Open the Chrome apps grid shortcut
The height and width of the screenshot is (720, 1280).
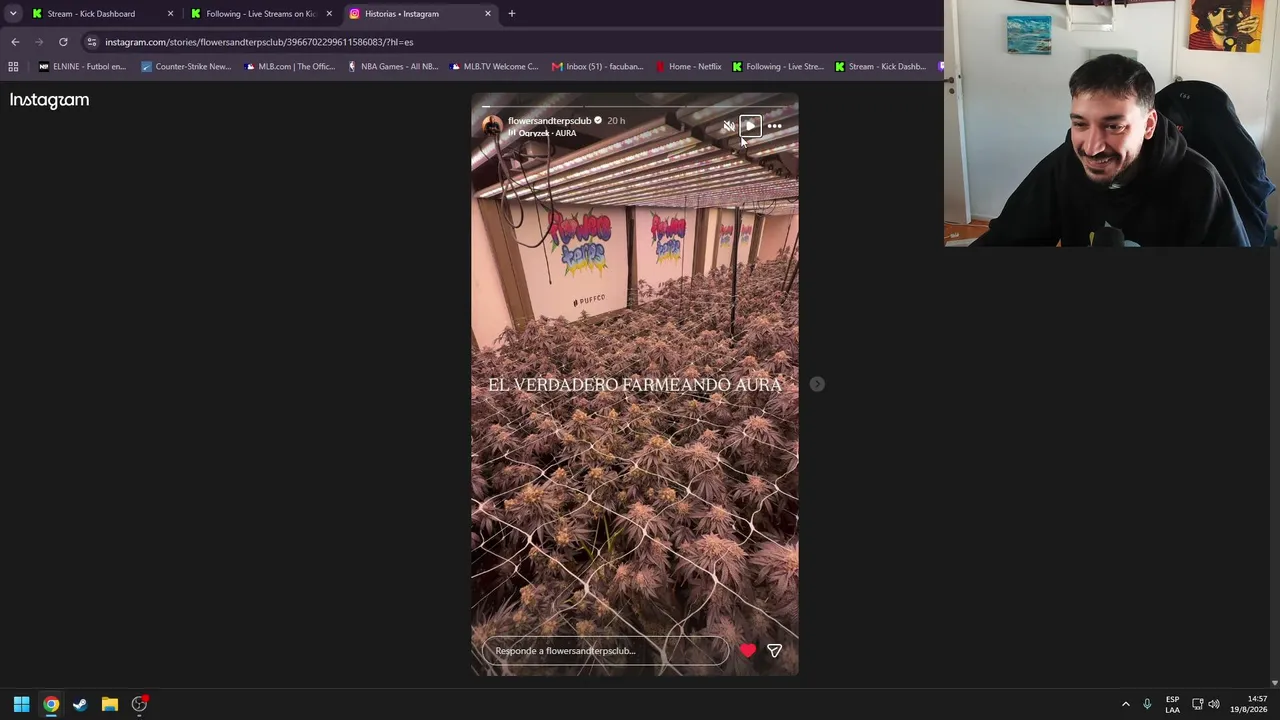click(13, 67)
